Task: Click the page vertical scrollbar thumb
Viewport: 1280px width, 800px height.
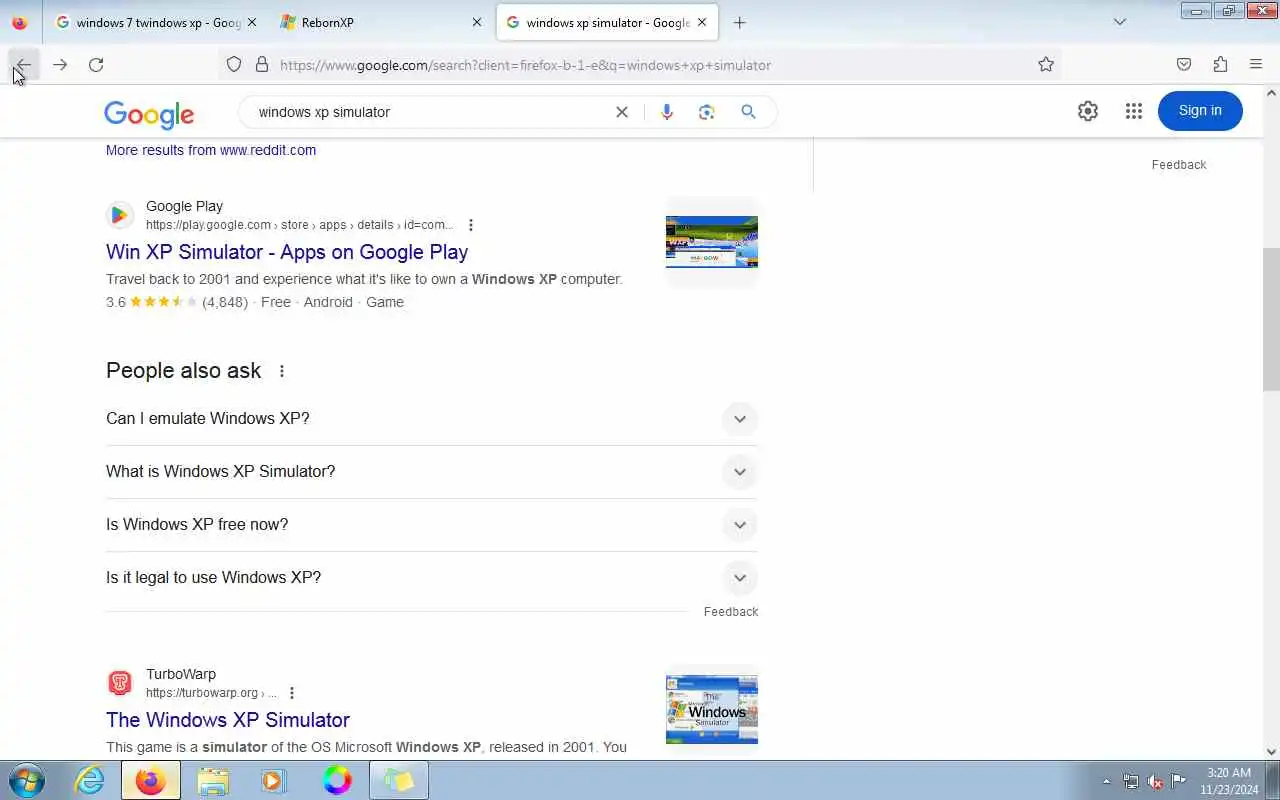Action: click(x=1271, y=319)
